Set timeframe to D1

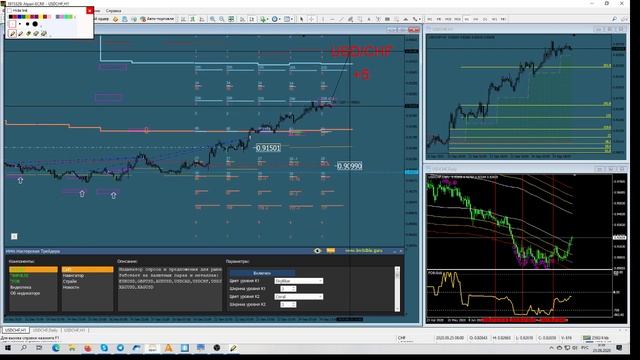[485, 19]
